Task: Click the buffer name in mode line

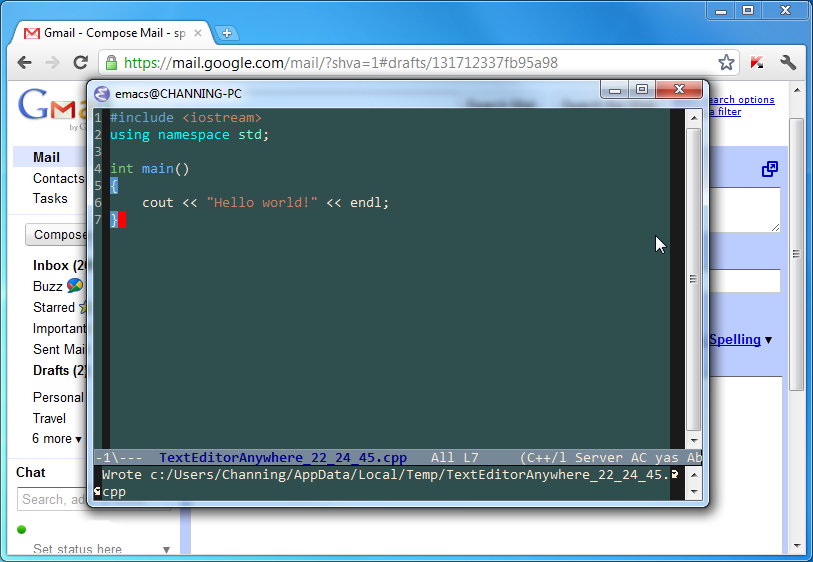Action: [283, 458]
